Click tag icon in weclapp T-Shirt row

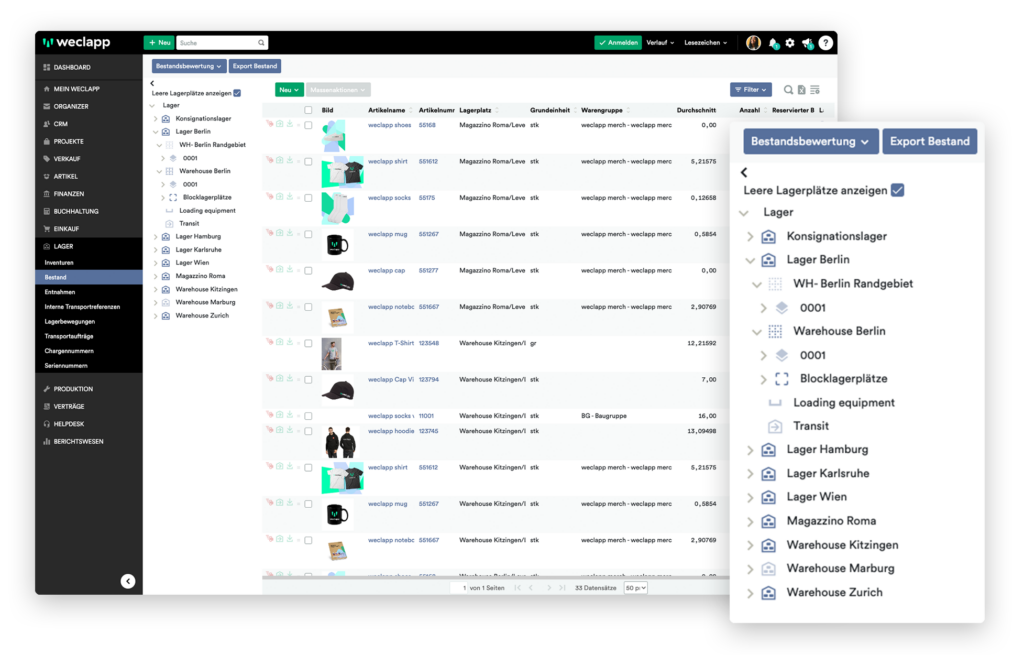pyautogui.click(x=269, y=342)
